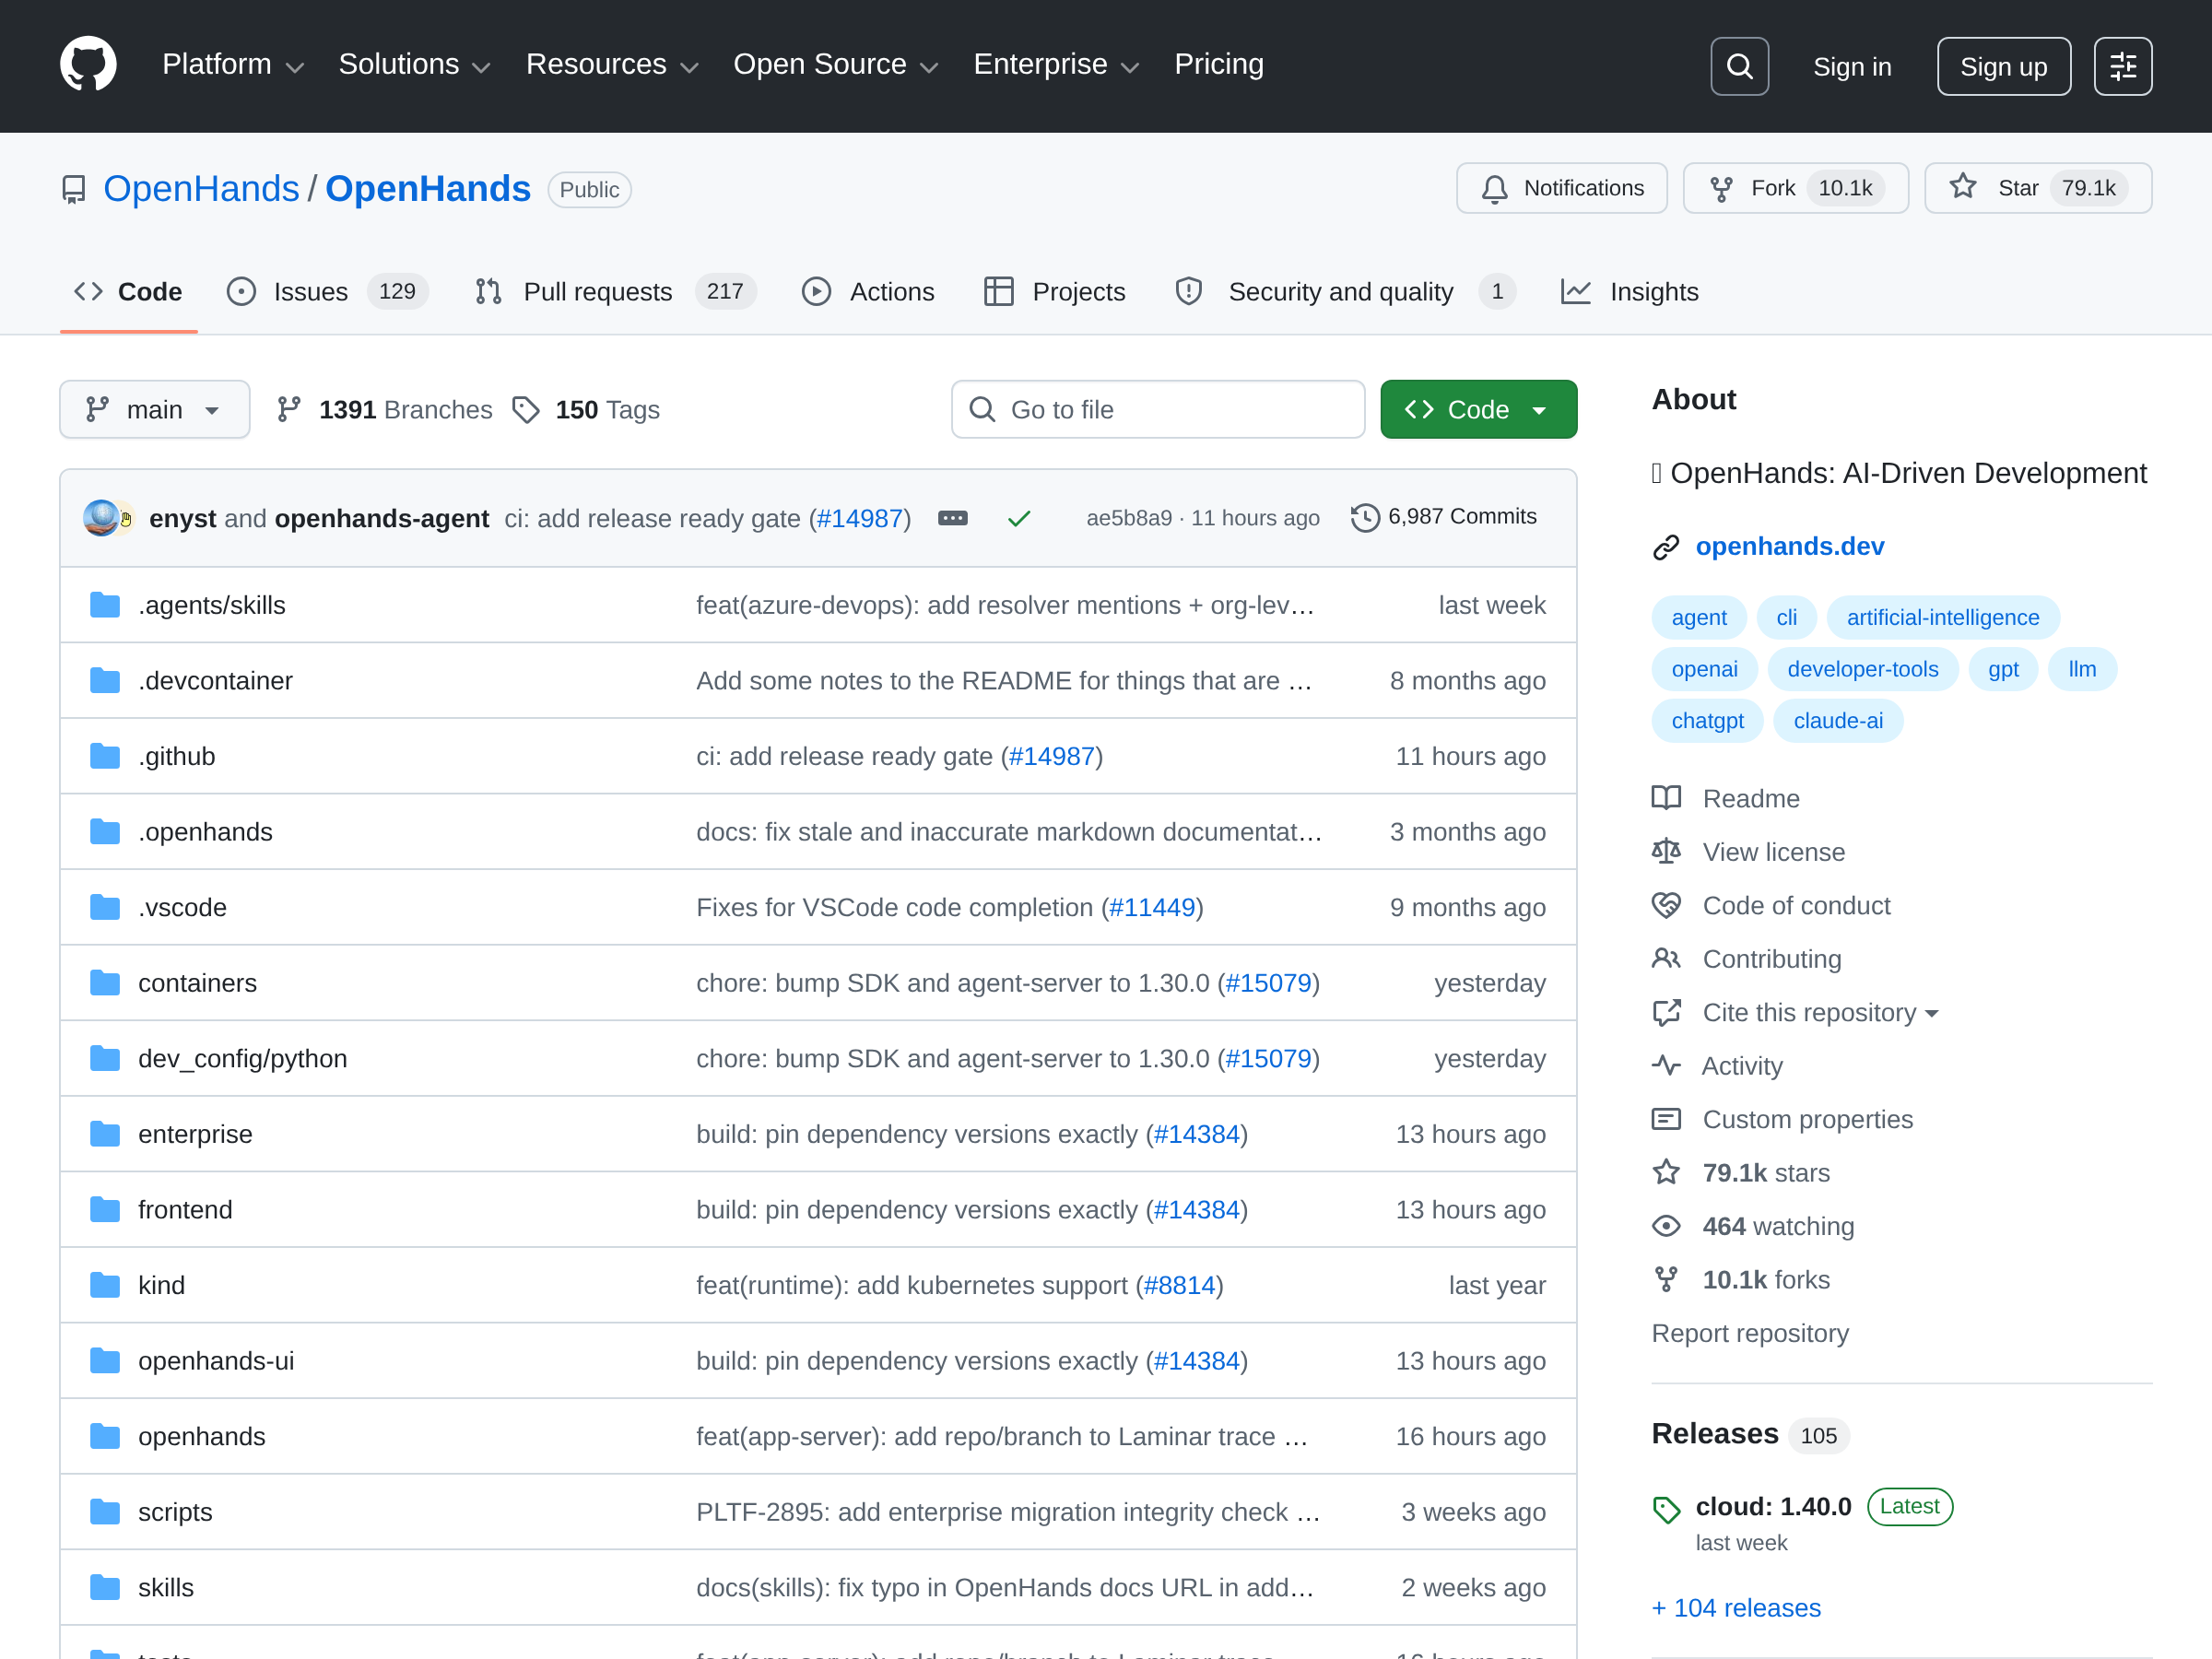Expand the commit message ellipsis button

pyautogui.click(x=952, y=518)
